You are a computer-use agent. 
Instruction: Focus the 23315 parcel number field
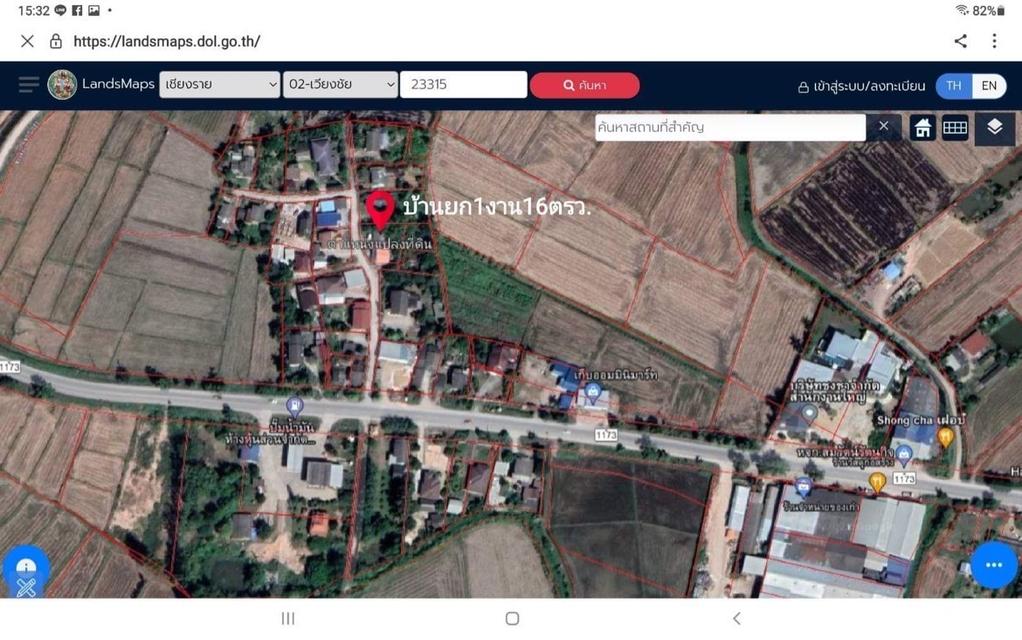463,85
